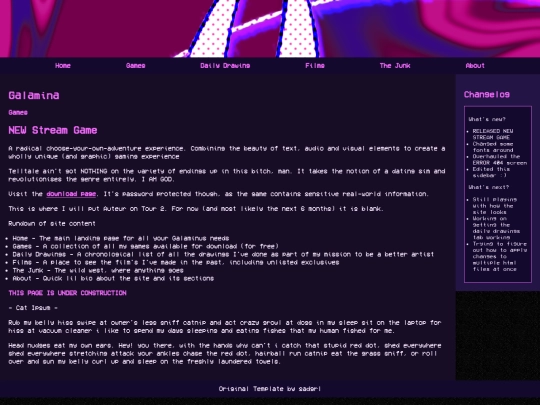Click the "Rundown of site content" line
This screenshot has width=540, height=405.
tap(52, 224)
